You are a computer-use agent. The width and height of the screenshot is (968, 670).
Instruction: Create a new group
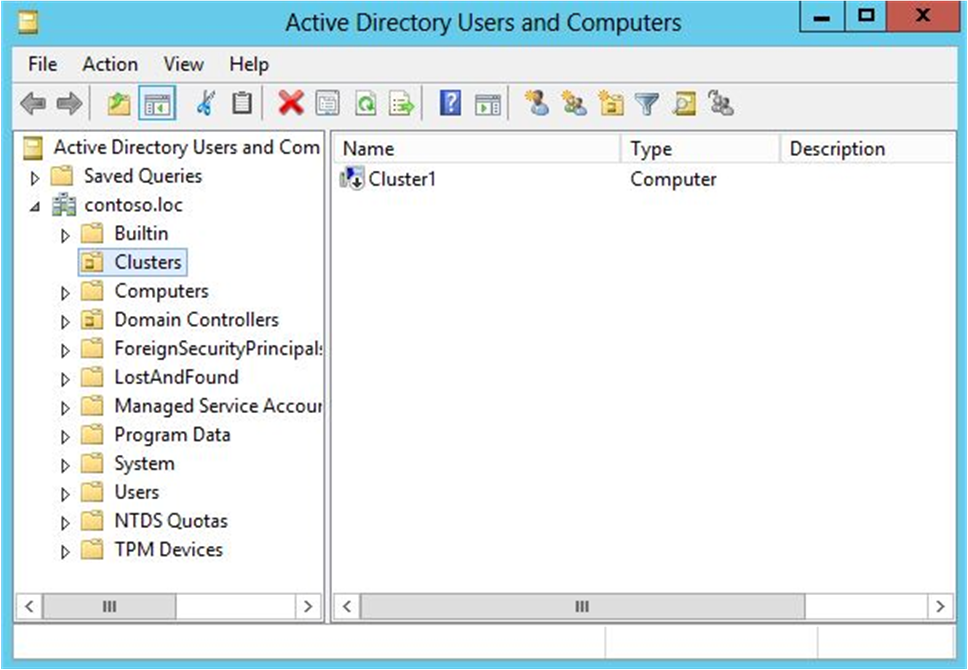(x=574, y=102)
